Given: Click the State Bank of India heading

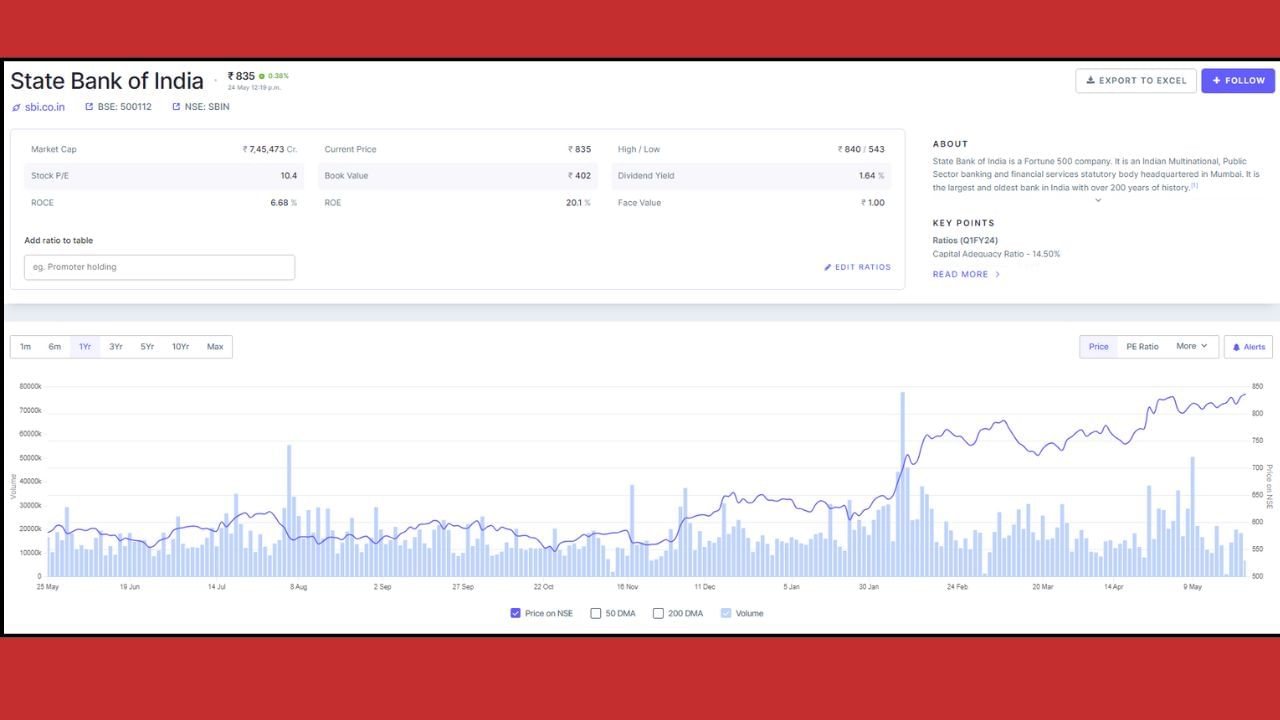Looking at the screenshot, I should click(x=107, y=81).
